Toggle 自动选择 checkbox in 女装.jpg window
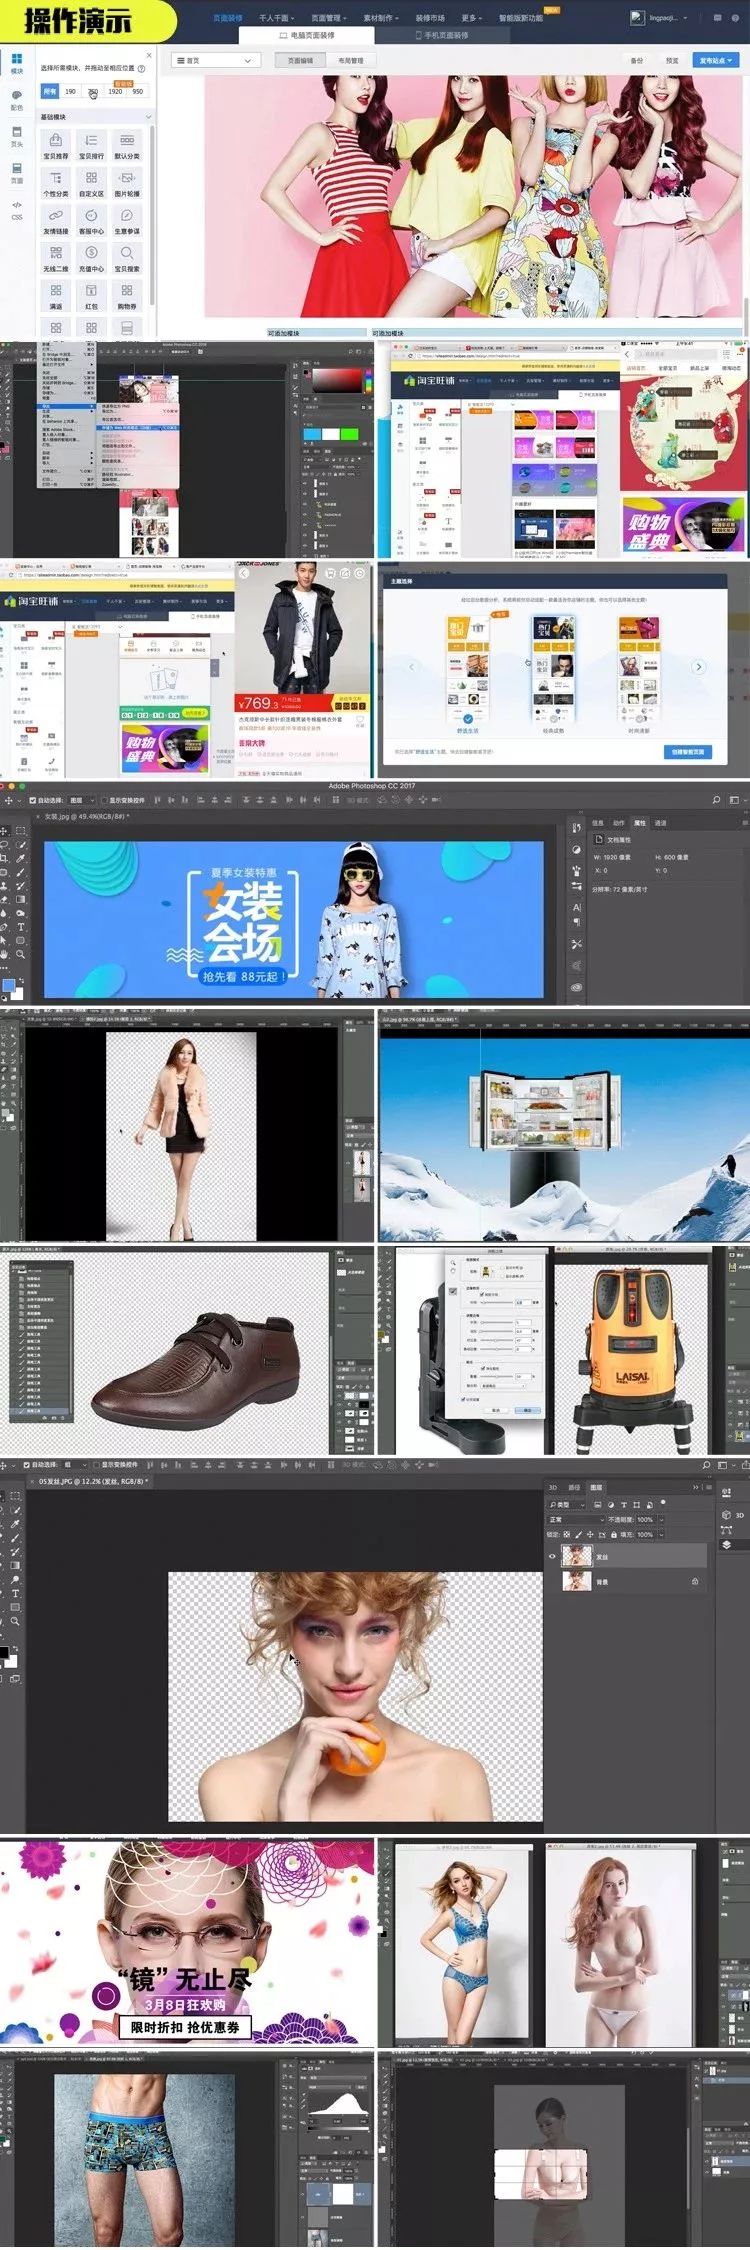 (32, 800)
